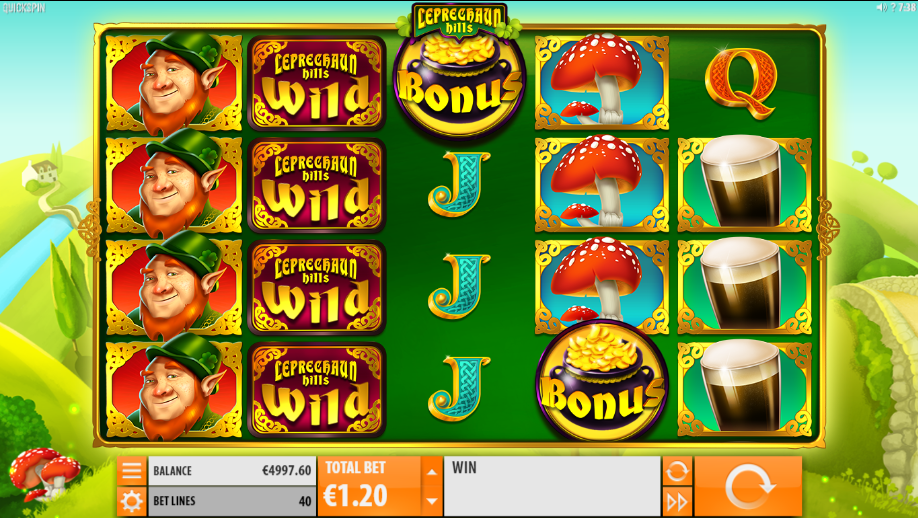Spin the reels with the large spin button

pyautogui.click(x=748, y=486)
